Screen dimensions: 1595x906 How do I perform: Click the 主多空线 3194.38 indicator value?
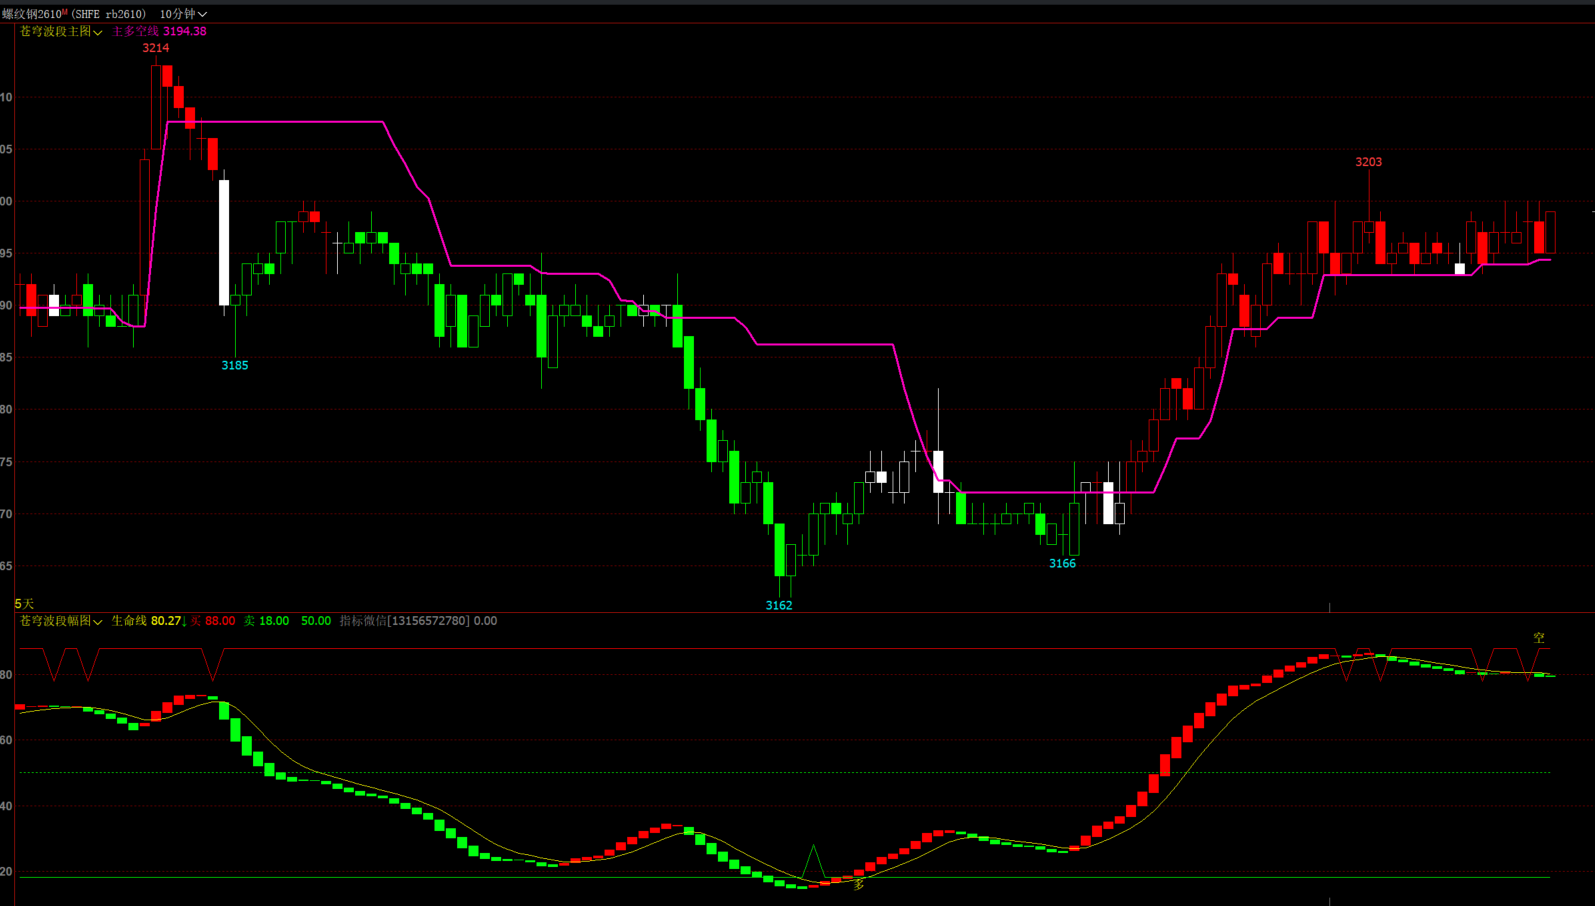point(159,32)
